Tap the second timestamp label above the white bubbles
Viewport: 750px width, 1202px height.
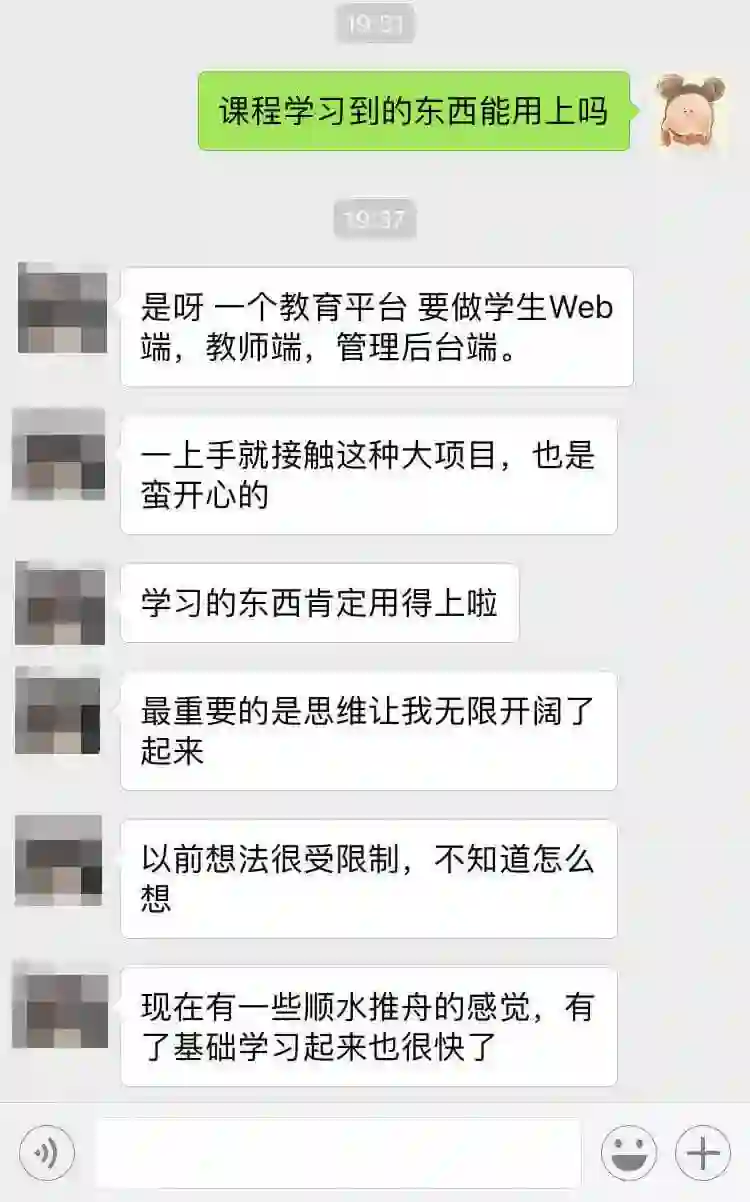(x=374, y=218)
